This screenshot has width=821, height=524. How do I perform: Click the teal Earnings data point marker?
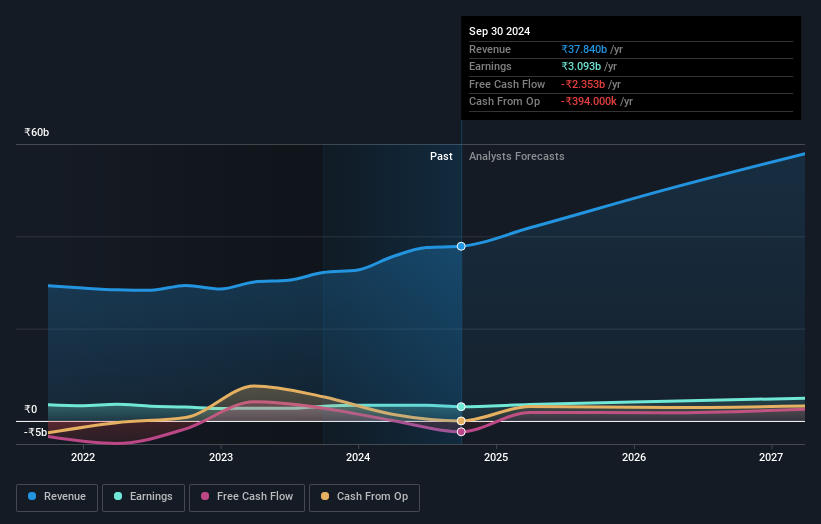click(x=461, y=407)
